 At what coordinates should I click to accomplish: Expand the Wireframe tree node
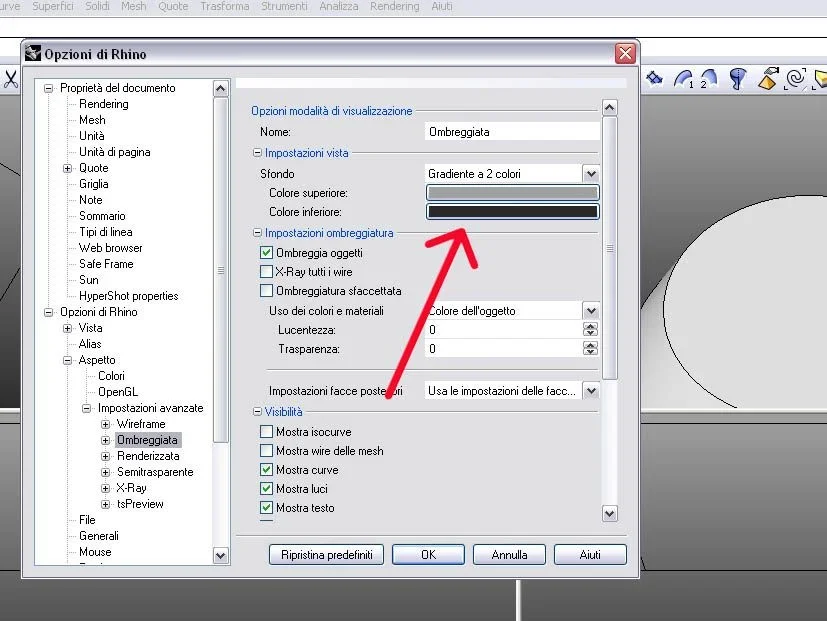(x=105, y=424)
